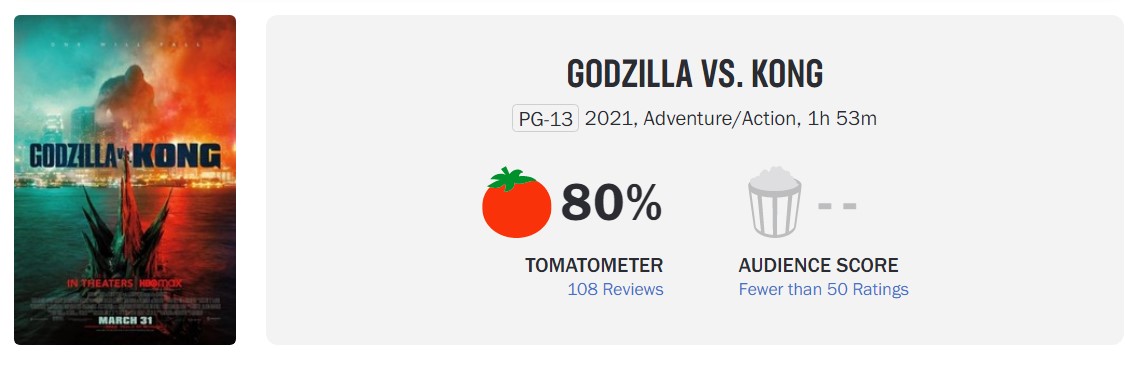This screenshot has width=1139, height=367.
Task: Click the 1h 53m runtime text
Action: (x=842, y=118)
